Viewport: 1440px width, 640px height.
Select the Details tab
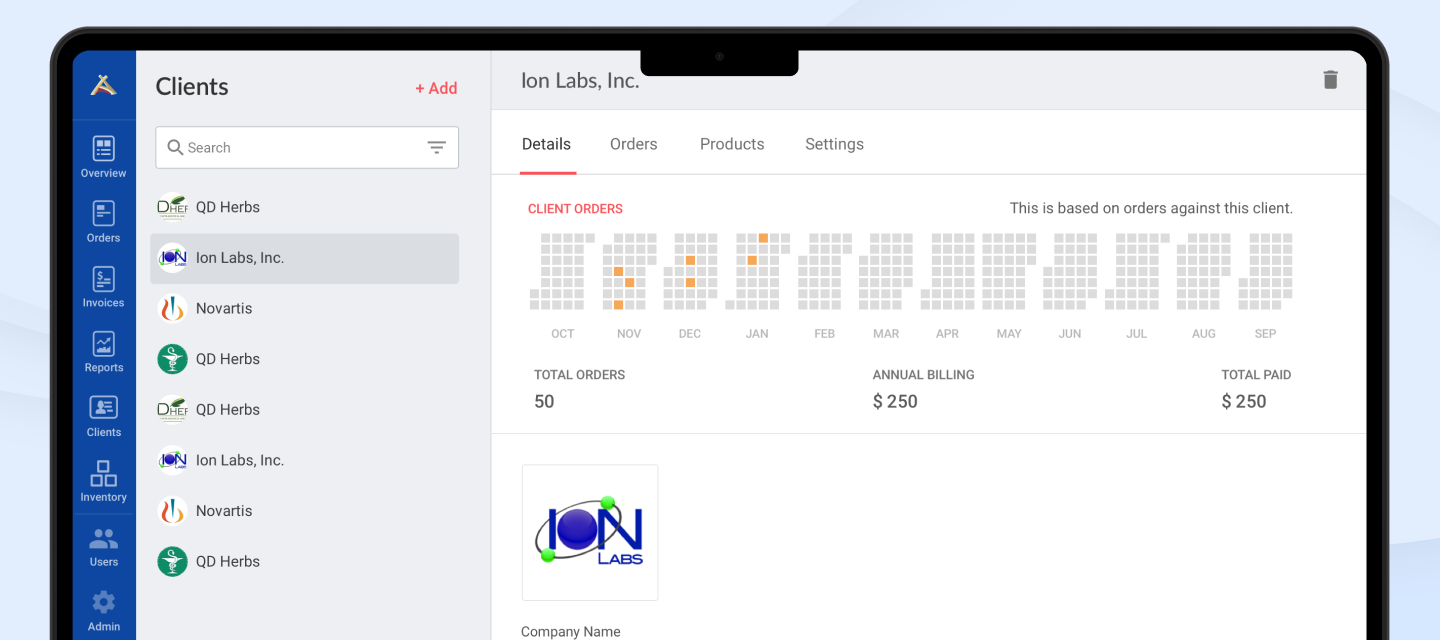[546, 144]
